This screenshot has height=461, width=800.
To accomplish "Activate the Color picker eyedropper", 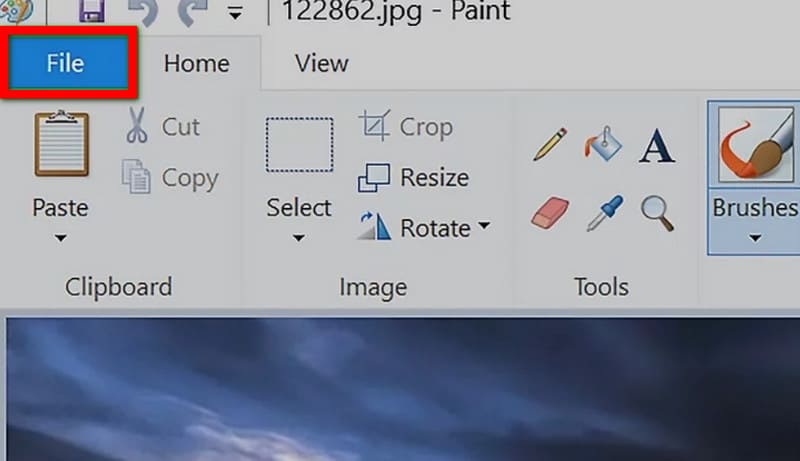I will pyautogui.click(x=605, y=213).
